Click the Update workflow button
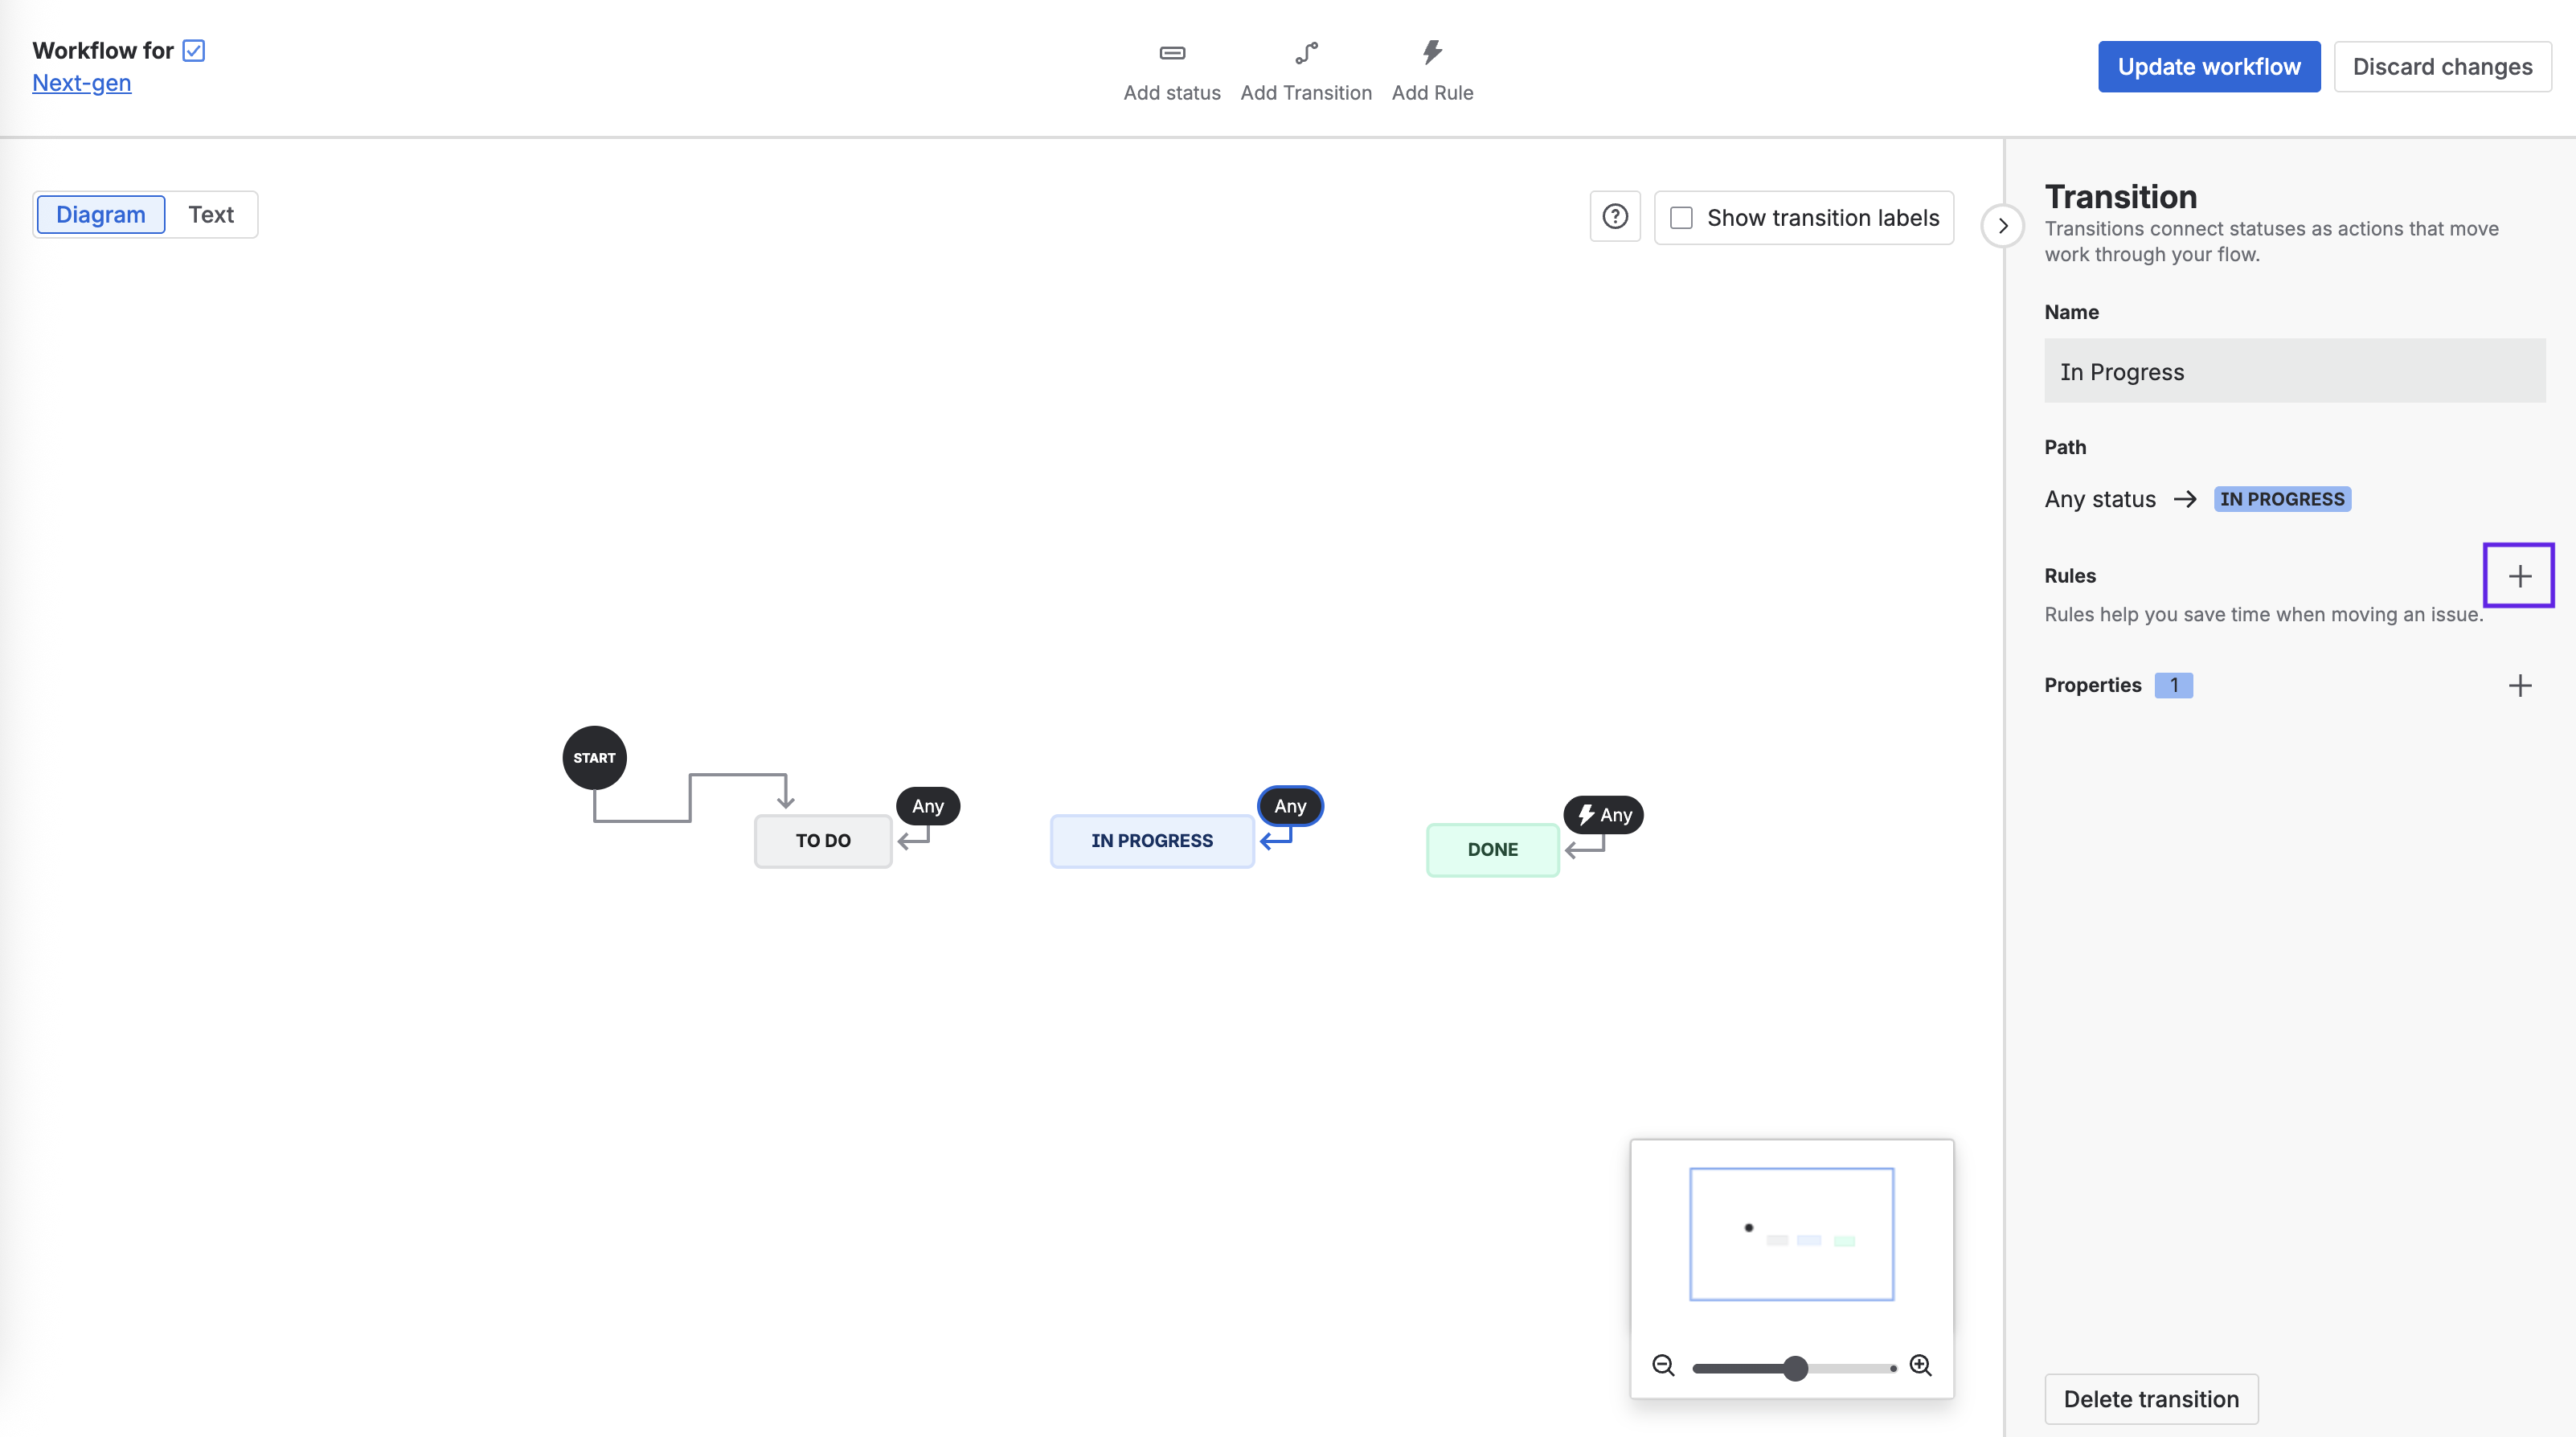 (2208, 67)
